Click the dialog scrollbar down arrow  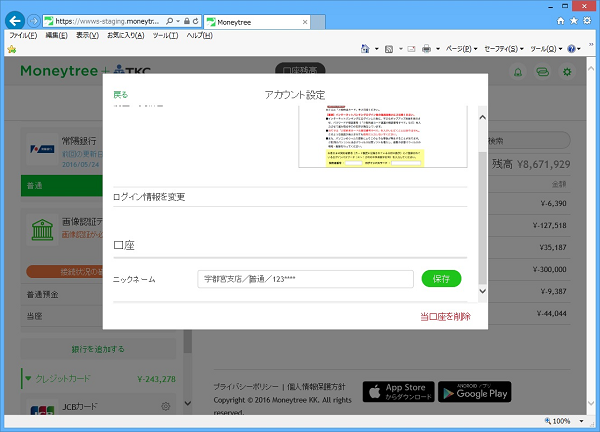[x=483, y=291]
